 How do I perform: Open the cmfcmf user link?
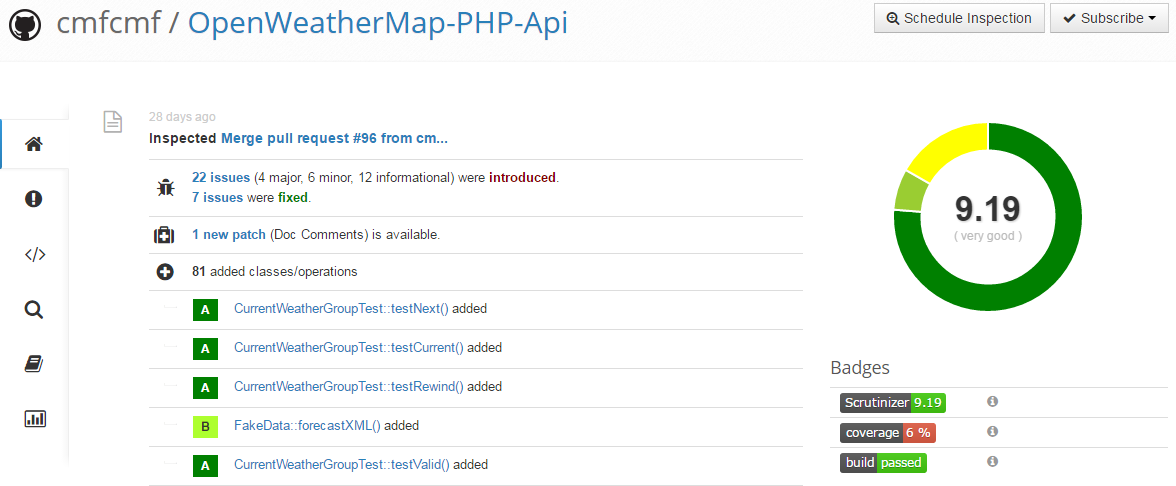109,23
